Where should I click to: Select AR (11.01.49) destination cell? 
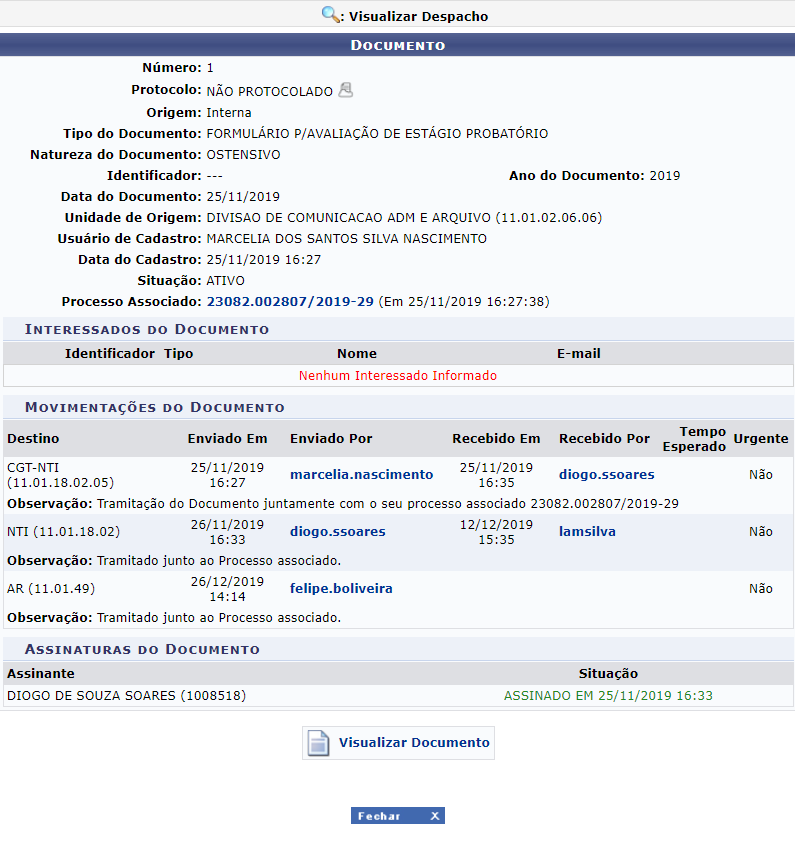coord(51,589)
